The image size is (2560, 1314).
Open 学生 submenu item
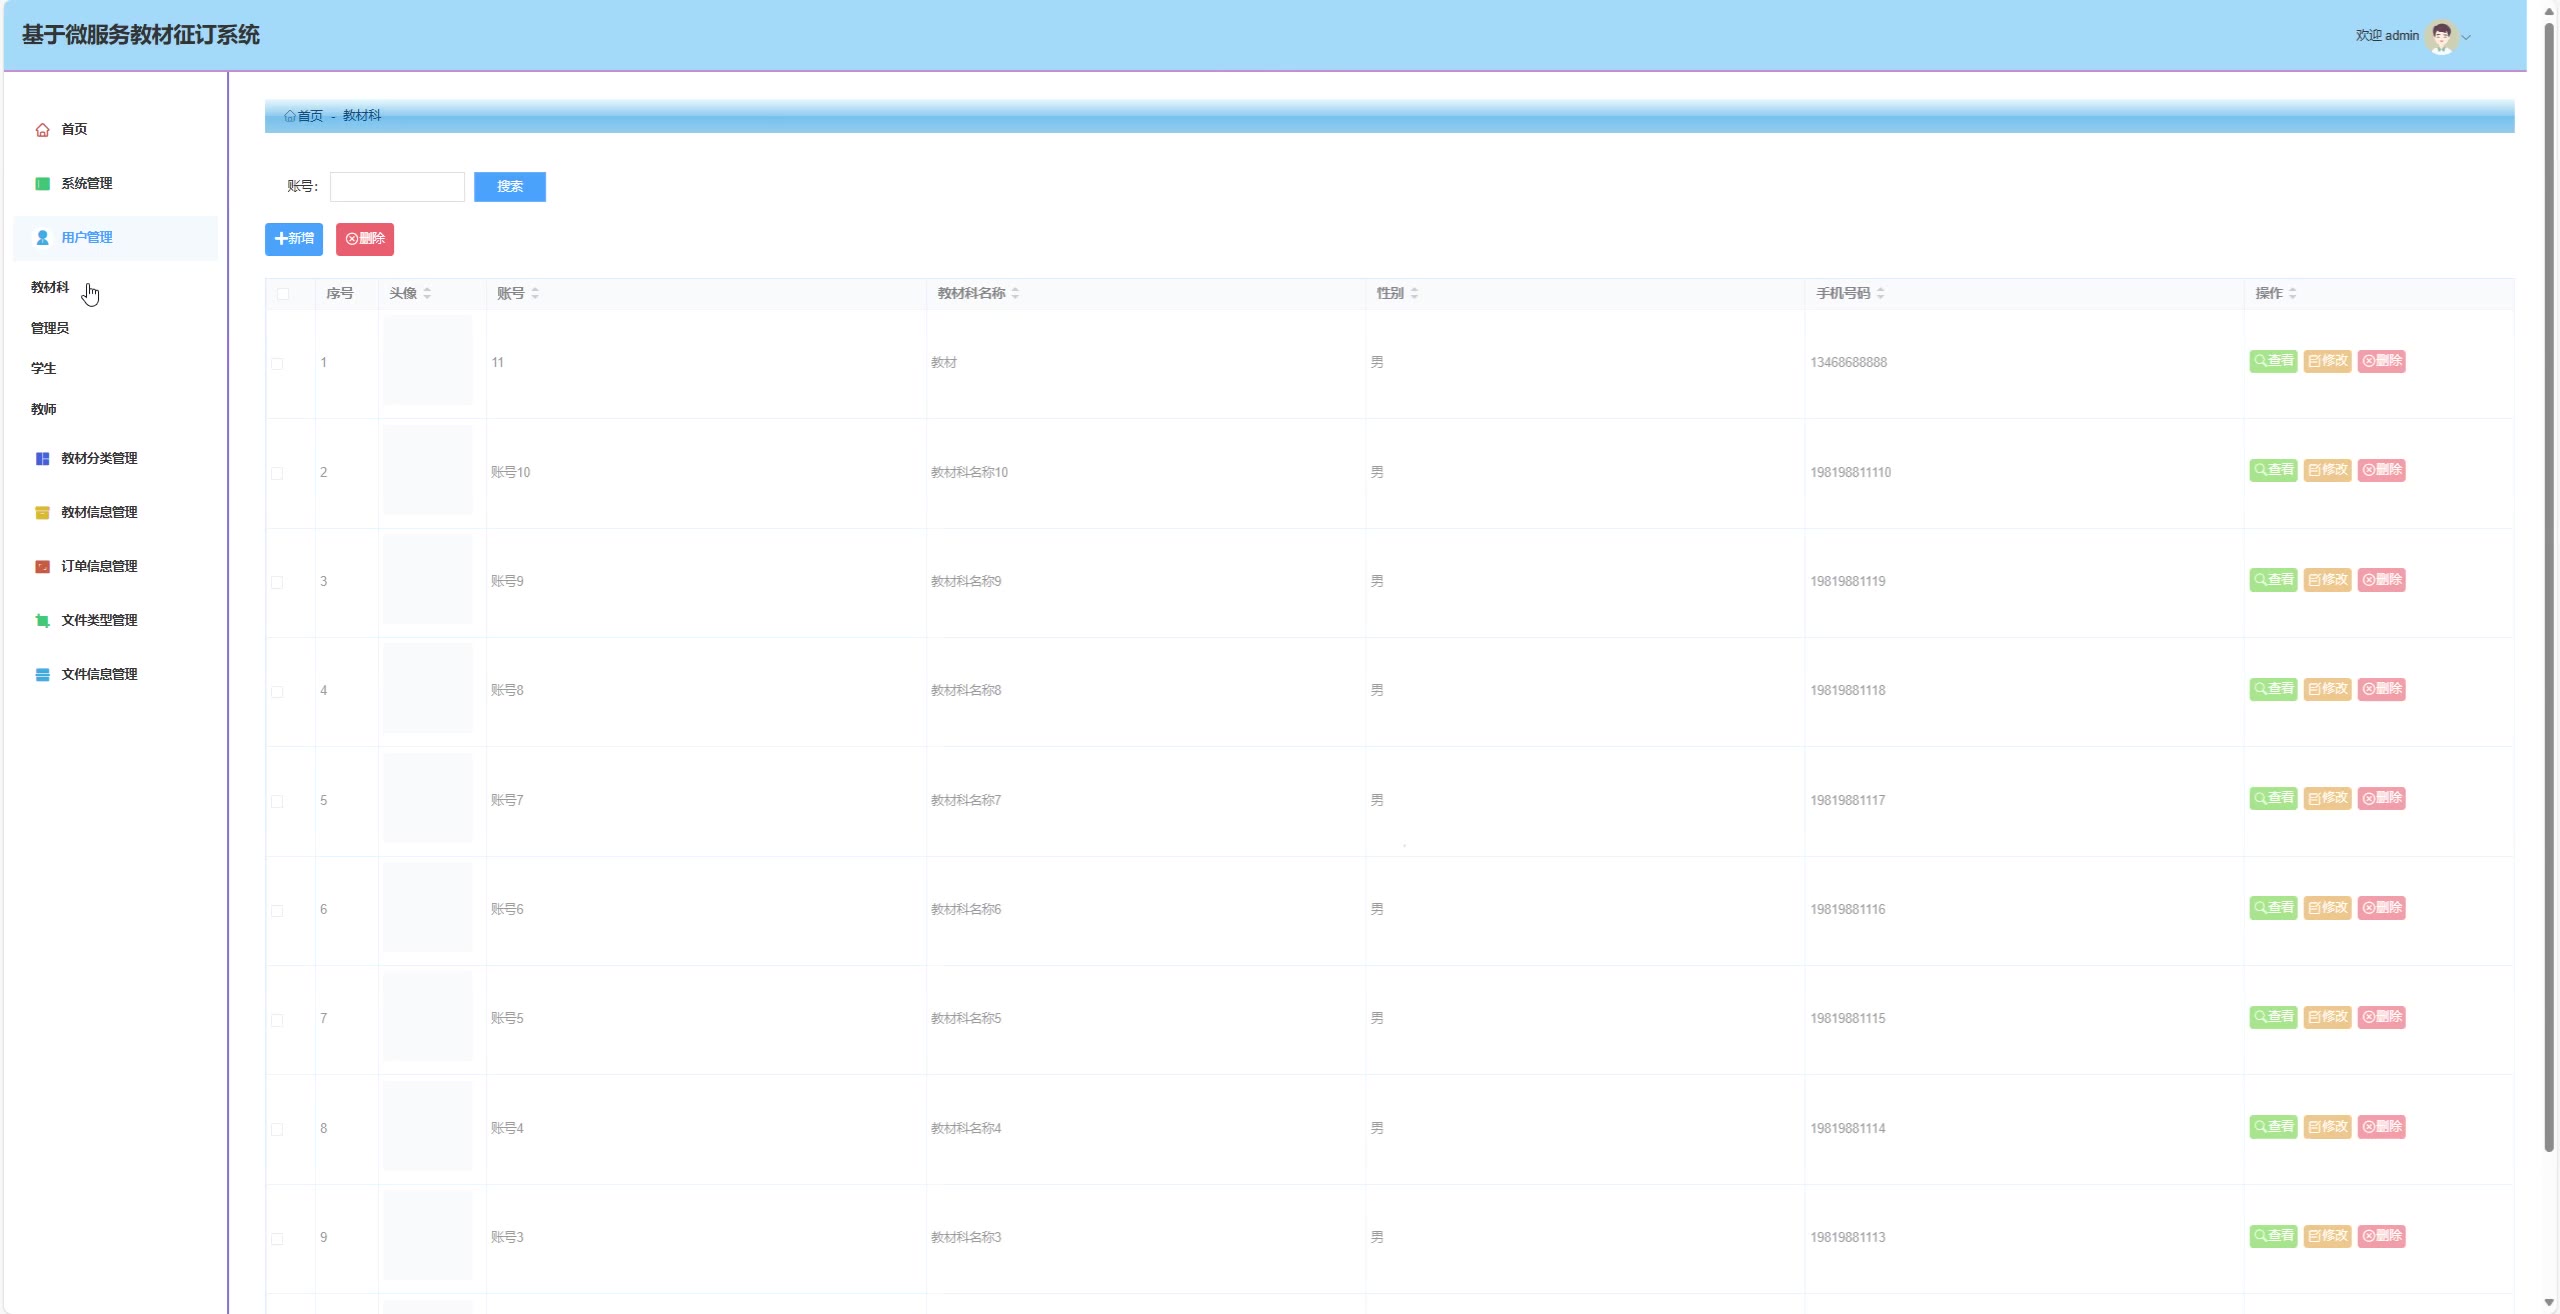(44, 369)
